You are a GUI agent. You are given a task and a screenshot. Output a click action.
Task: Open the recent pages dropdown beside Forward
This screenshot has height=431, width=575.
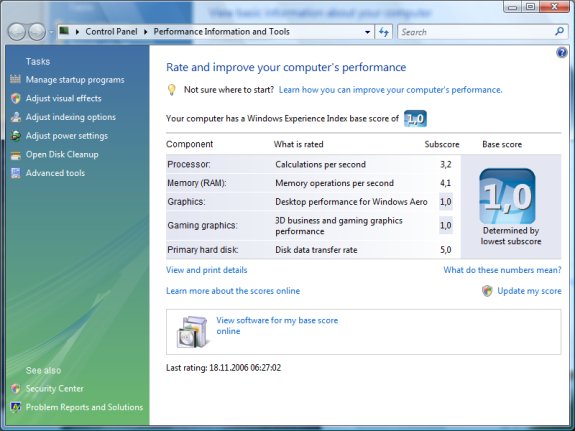point(51,32)
